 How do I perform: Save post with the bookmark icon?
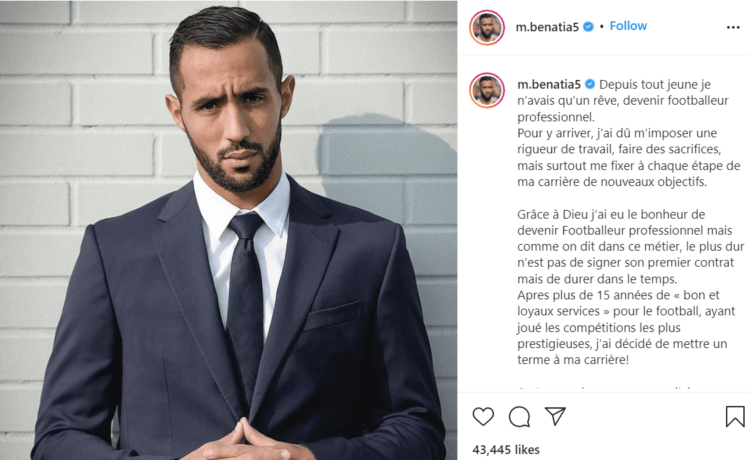point(735,416)
